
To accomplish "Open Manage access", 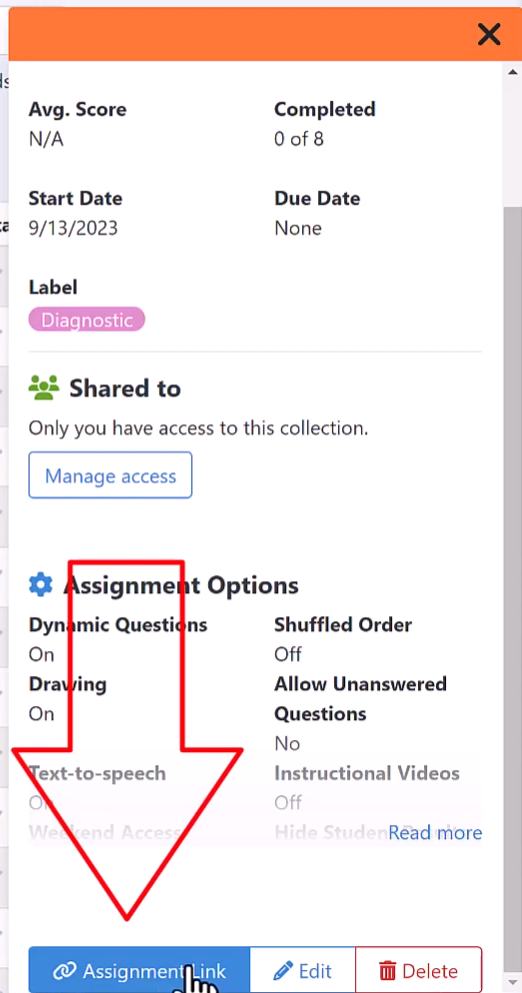I will click(110, 475).
